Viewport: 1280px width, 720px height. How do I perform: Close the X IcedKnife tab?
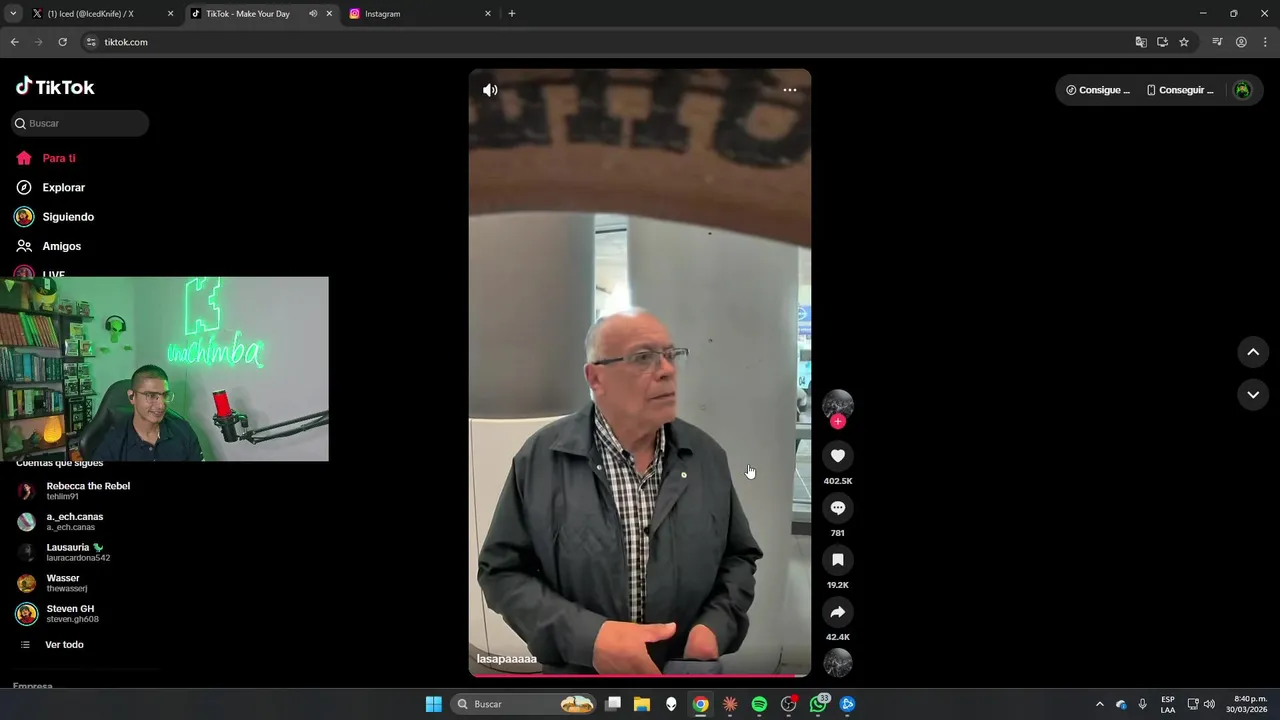170,14
